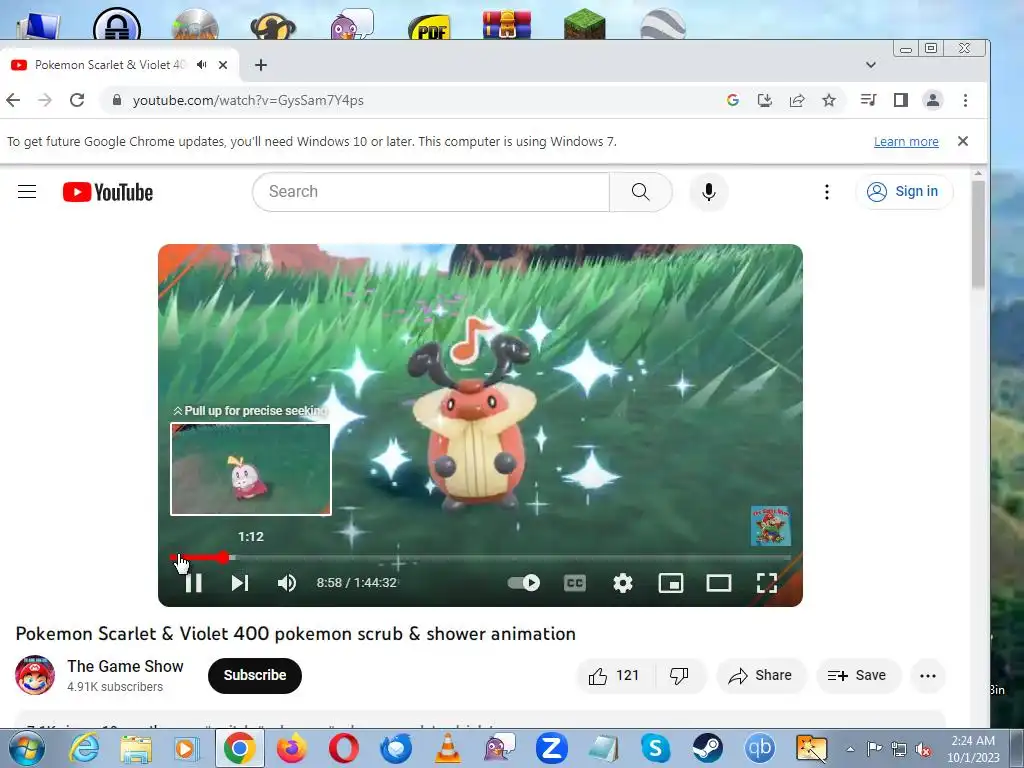Open Opera from taskbar
This screenshot has width=1024, height=768.
[344, 748]
